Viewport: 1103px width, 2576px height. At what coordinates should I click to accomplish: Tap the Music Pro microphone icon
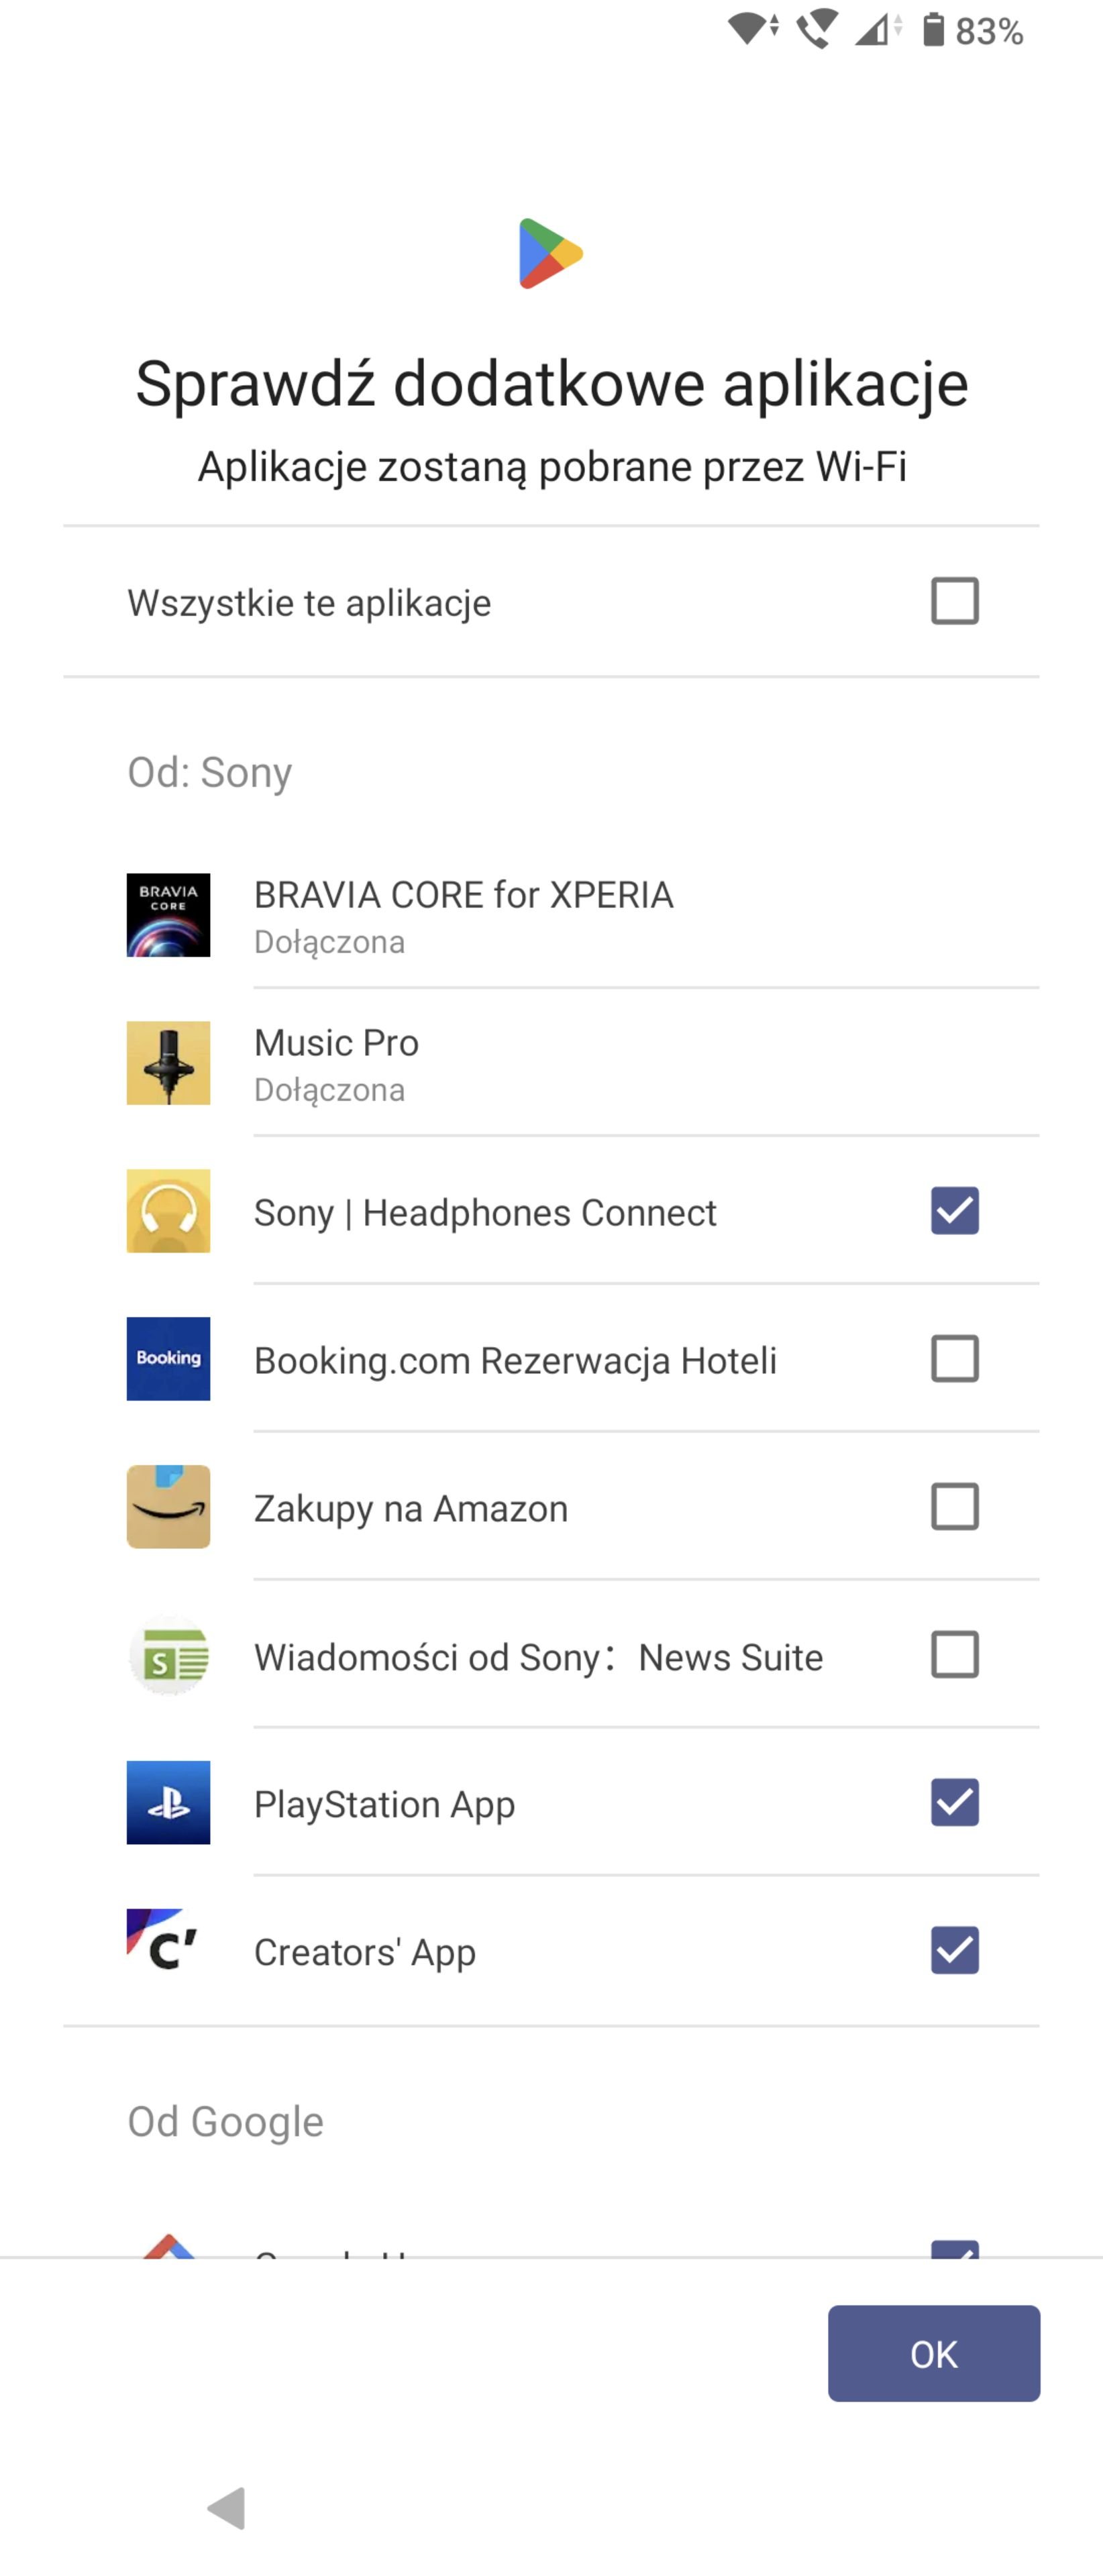point(168,1063)
